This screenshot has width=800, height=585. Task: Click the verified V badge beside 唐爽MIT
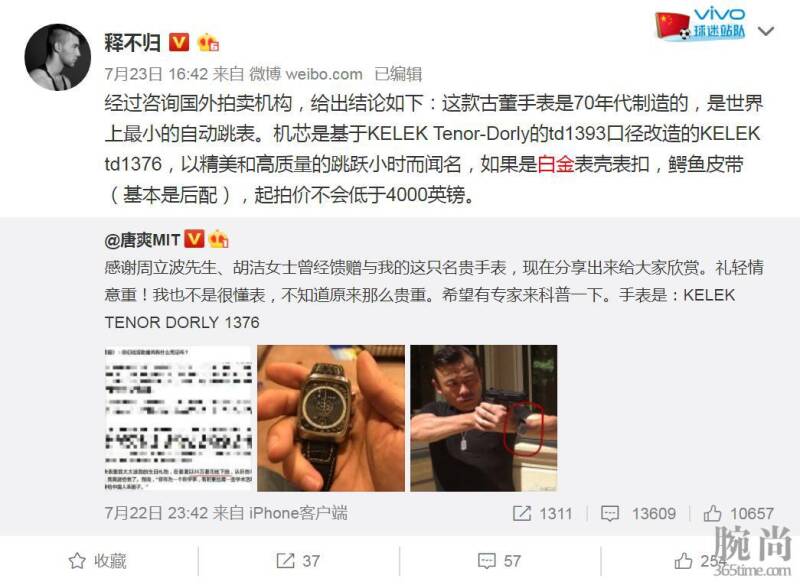pyautogui.click(x=194, y=239)
